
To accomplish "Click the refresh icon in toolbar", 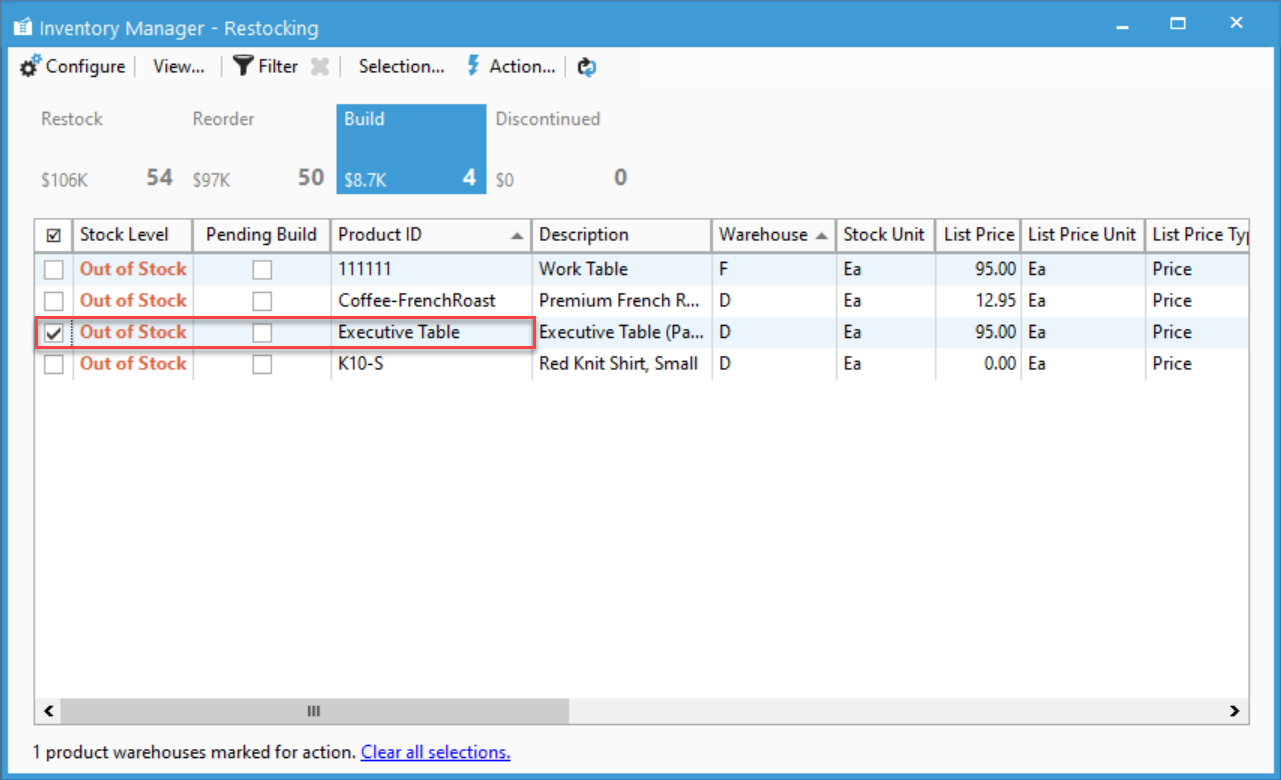I will click(587, 67).
